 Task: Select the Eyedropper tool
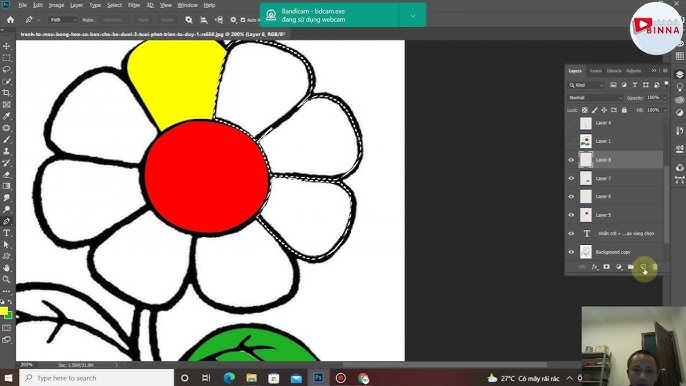point(6,116)
